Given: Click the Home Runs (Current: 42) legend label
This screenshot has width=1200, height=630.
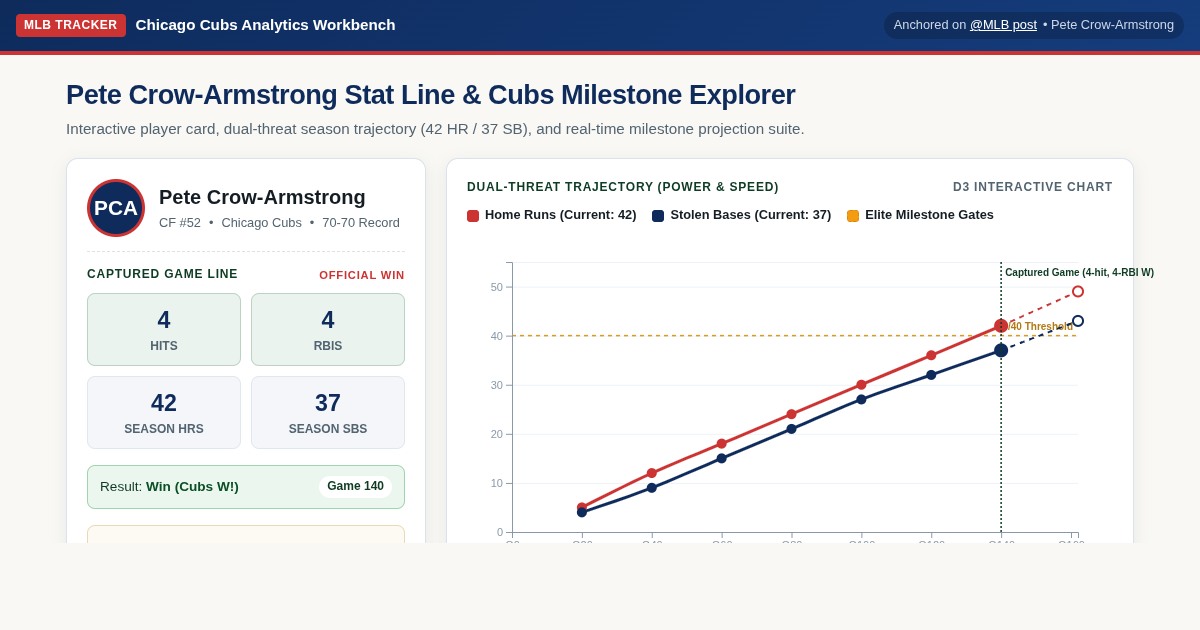Looking at the screenshot, I should 560,215.
